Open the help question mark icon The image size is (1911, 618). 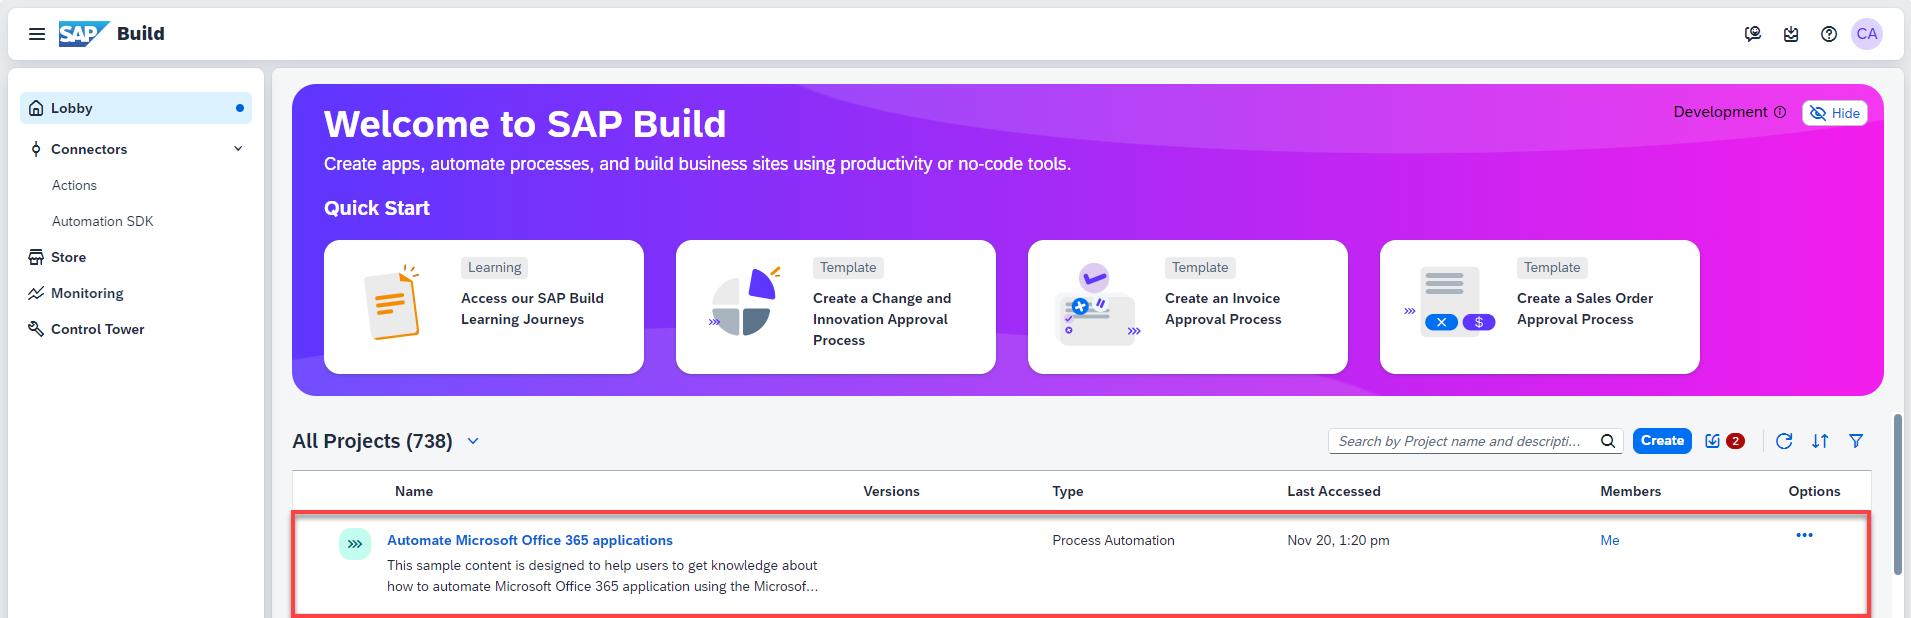coord(1829,34)
